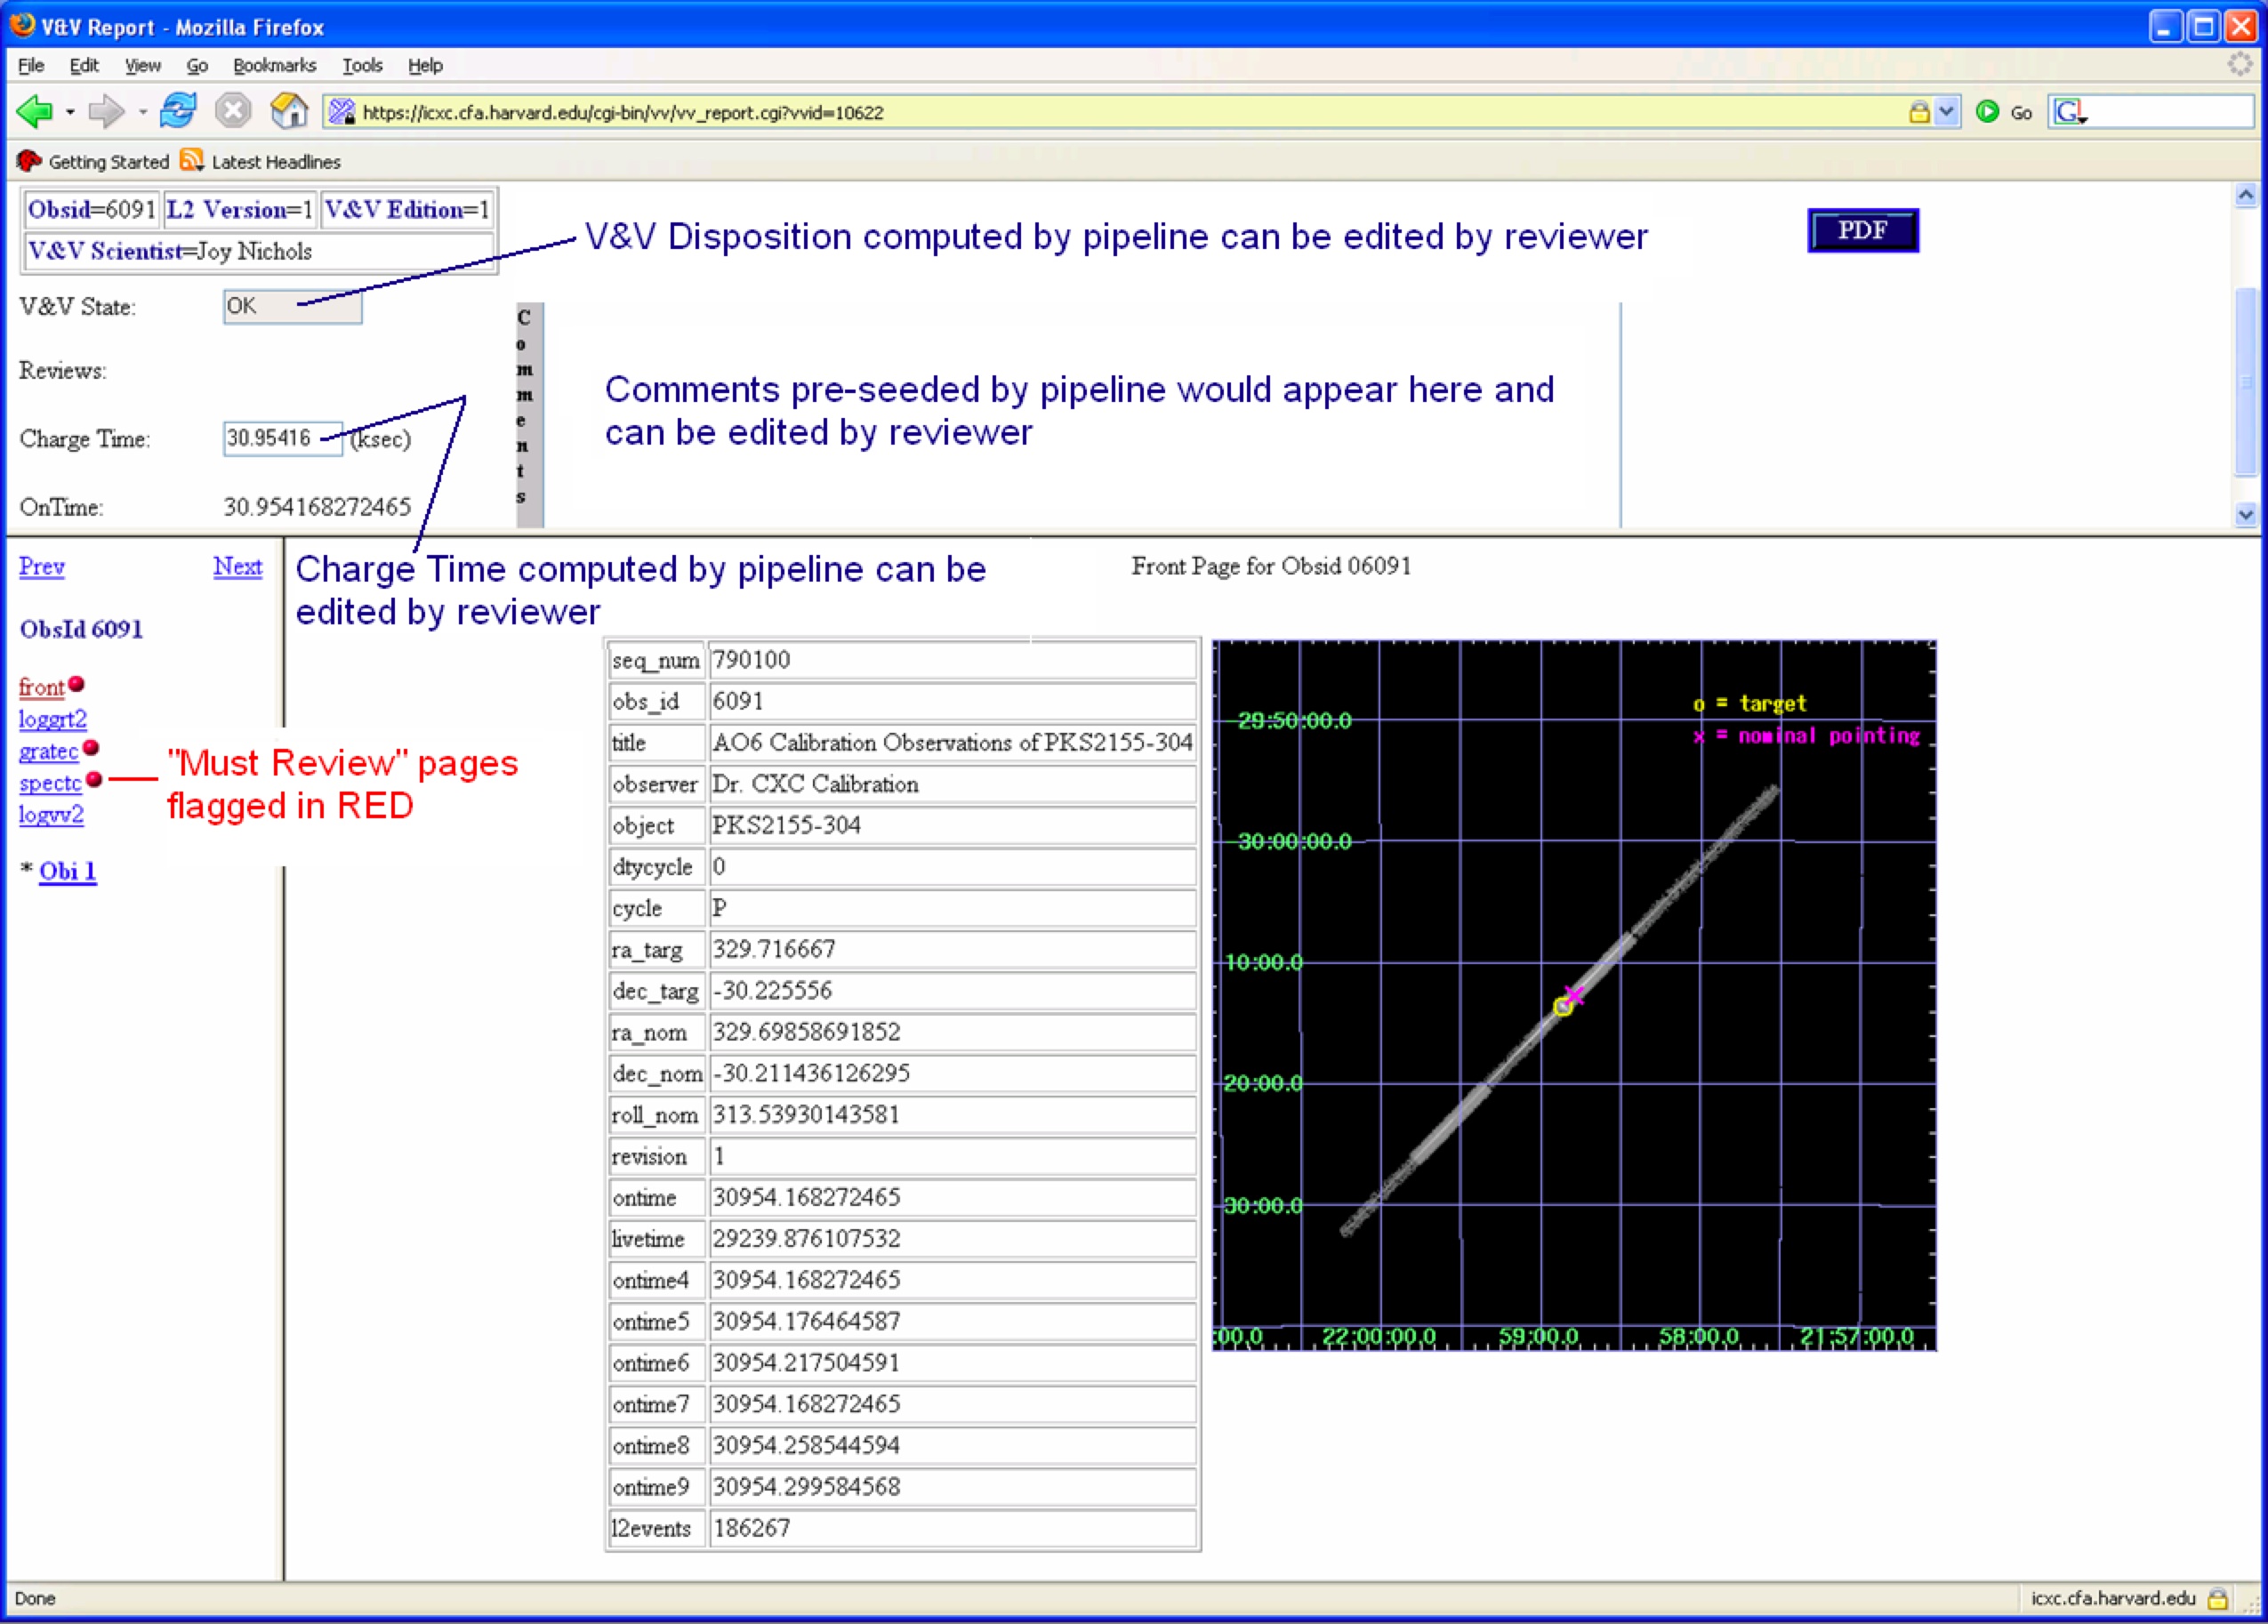Screen dimensions: 2268x1624
Task: Click the Firefox activity throbber icon
Action: pyautogui.click(x=2240, y=65)
